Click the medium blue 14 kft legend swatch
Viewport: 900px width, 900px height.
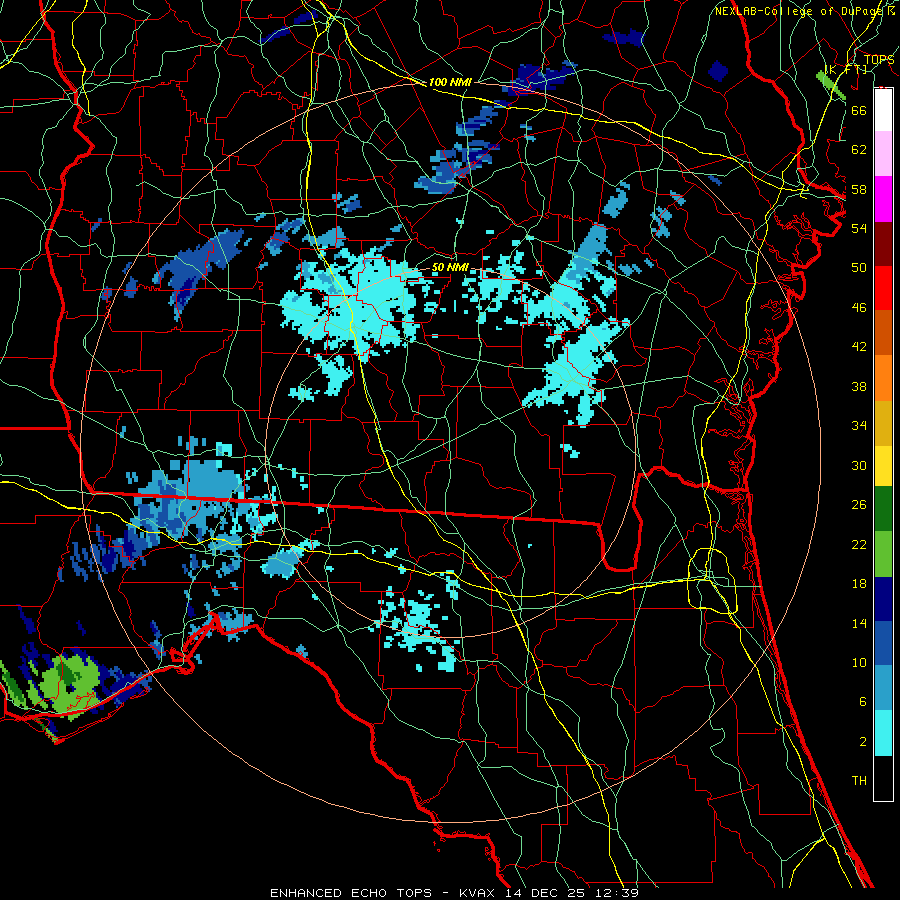point(883,643)
